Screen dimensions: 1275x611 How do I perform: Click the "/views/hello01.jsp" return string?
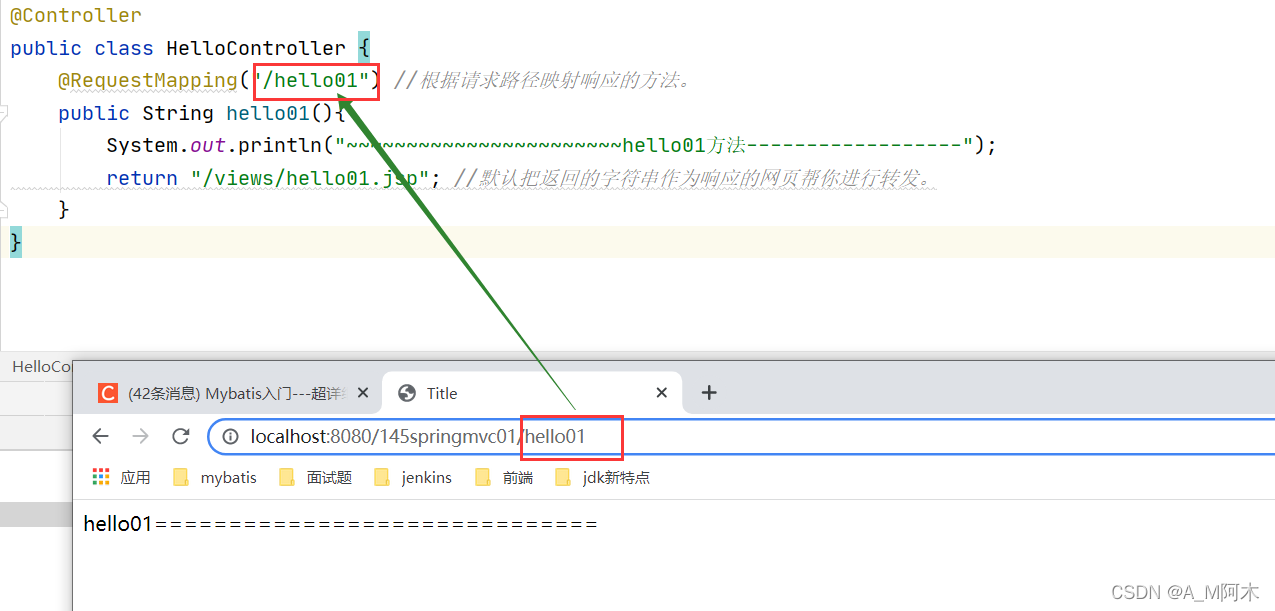click(x=310, y=178)
